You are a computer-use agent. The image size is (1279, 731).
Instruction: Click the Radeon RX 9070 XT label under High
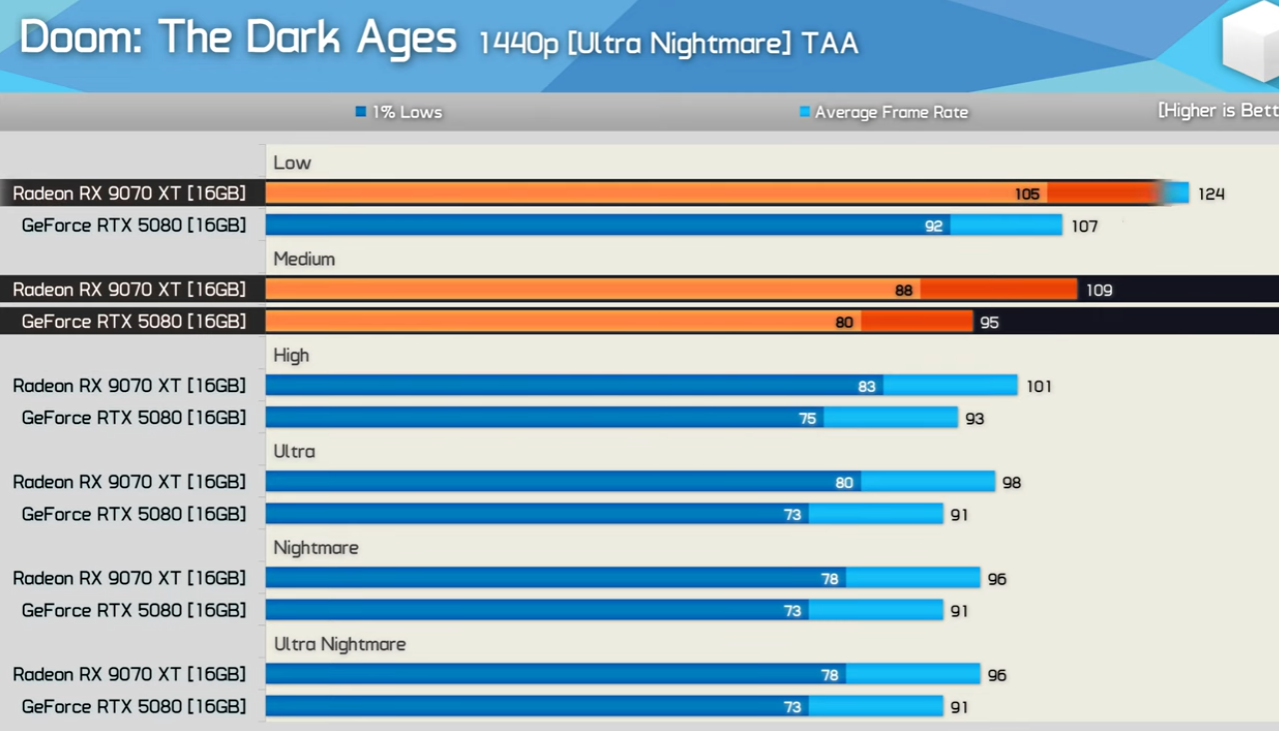tap(129, 385)
